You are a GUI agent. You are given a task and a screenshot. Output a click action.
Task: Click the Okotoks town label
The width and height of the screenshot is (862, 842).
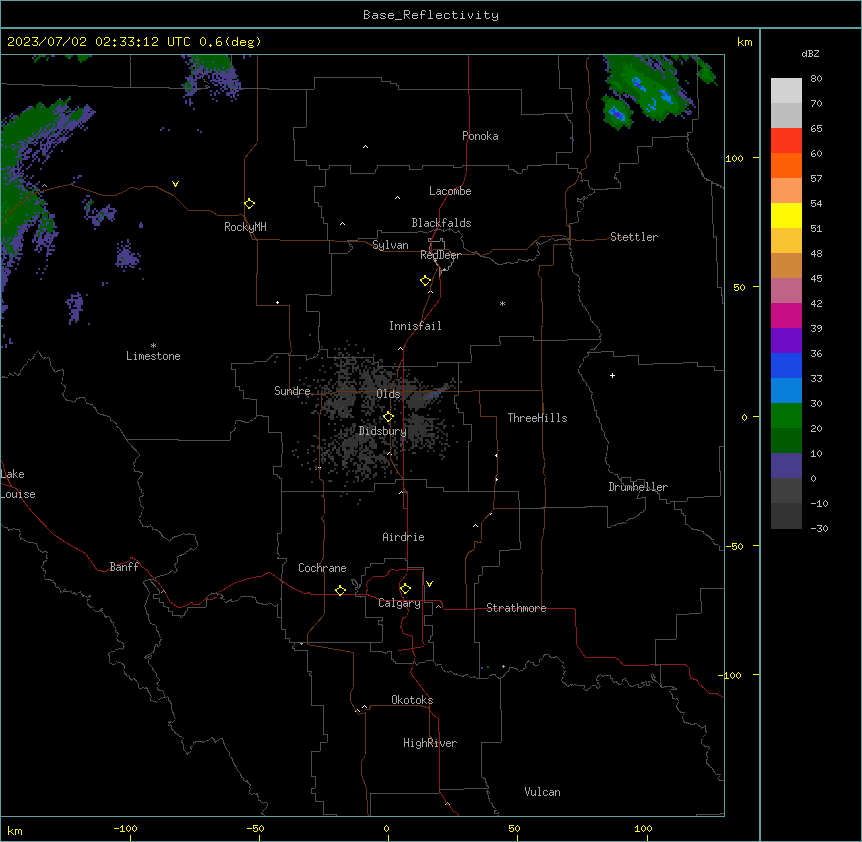coord(412,700)
